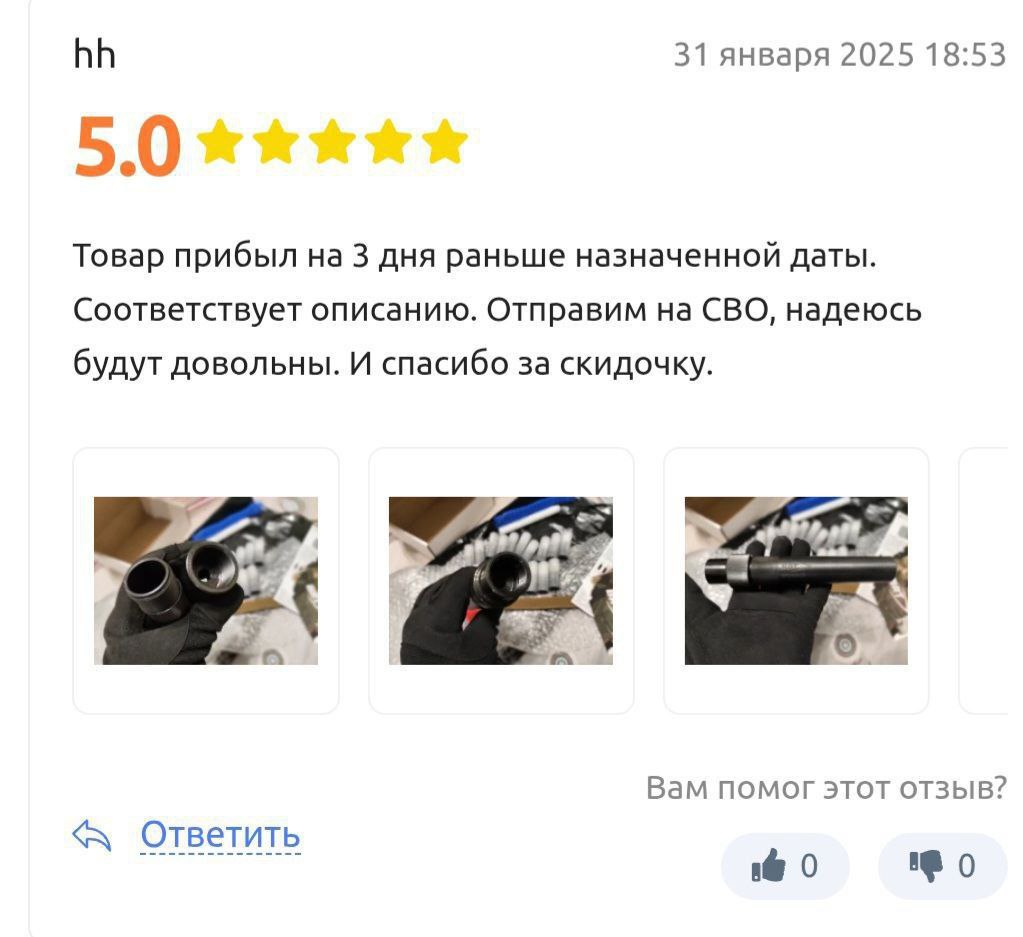Select the fifth yellow rating star
This screenshot has height=937, width=1023.
point(444,141)
